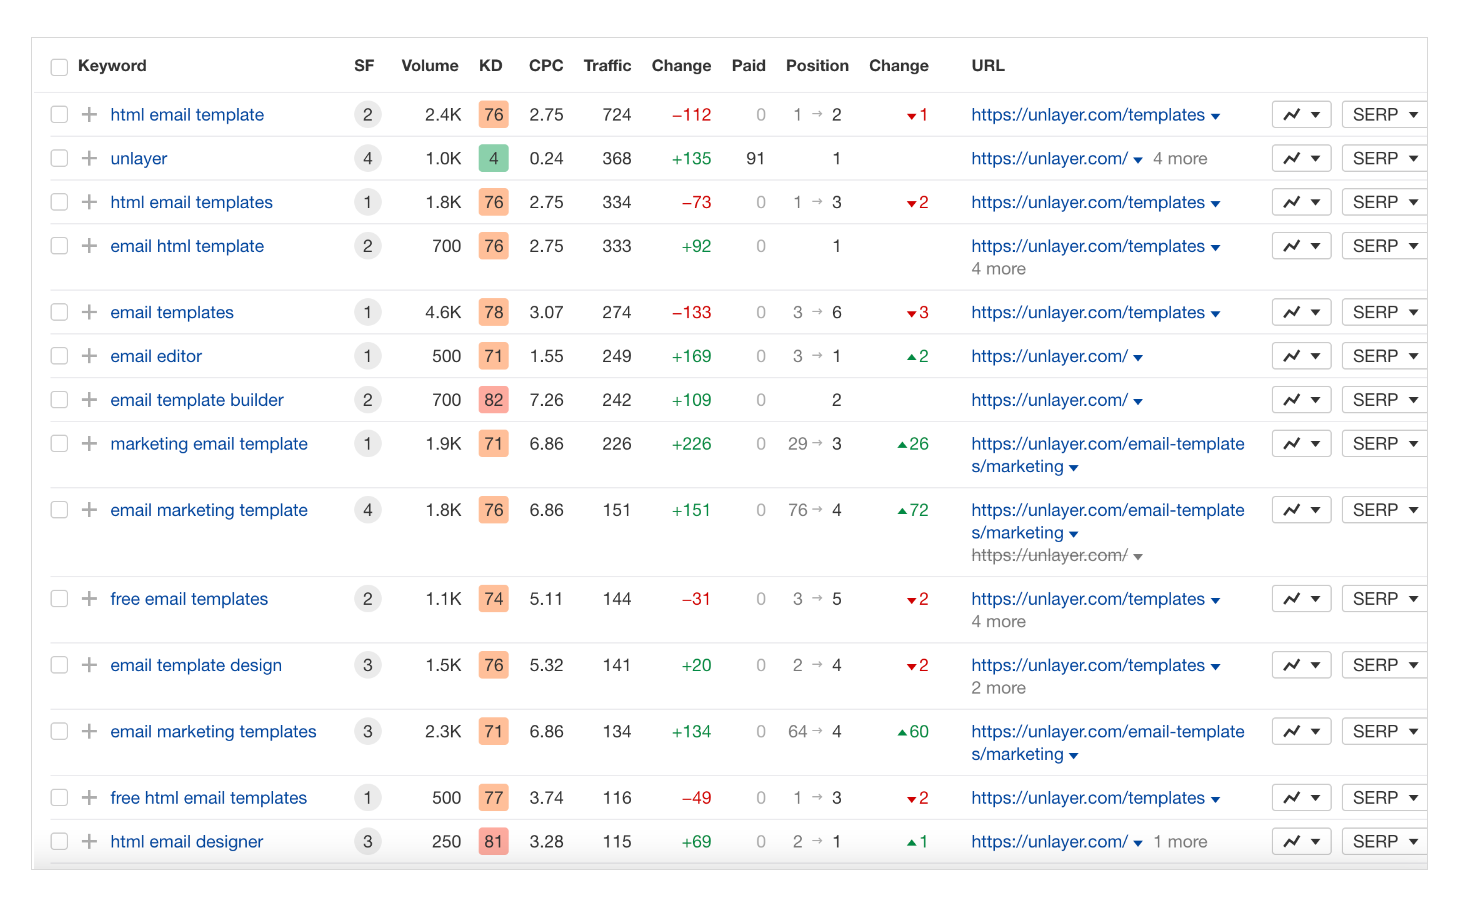This screenshot has height=912, width=1460.
Task: Click SF badge 3 for 'html email designer'
Action: tap(368, 842)
